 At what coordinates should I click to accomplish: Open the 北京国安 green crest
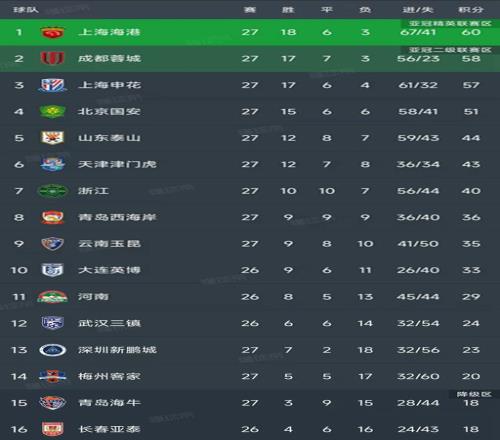coord(52,111)
